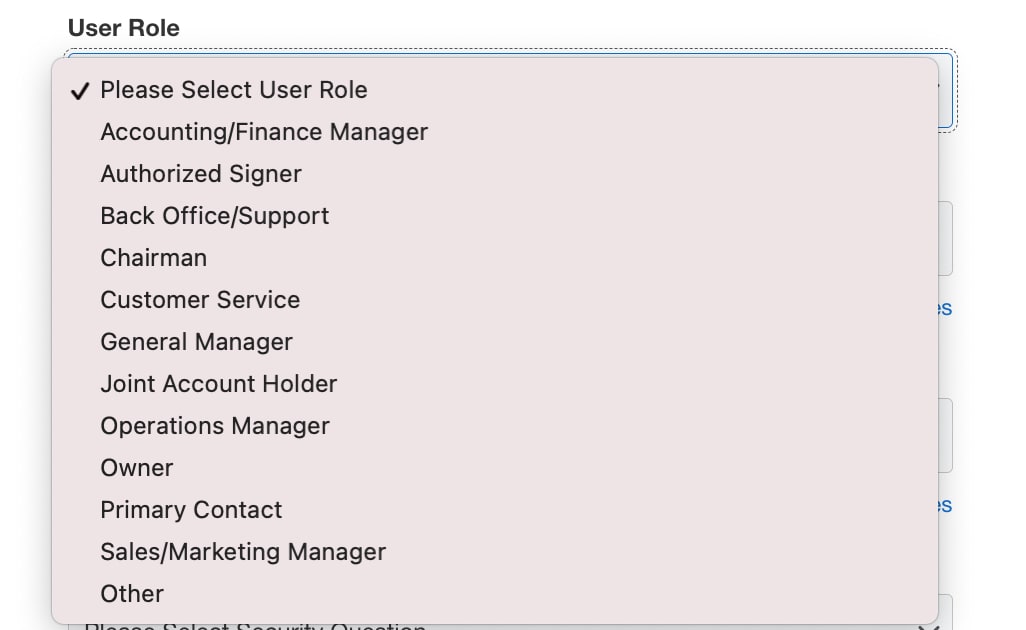The width and height of the screenshot is (1026, 630).
Task: Click the User Role dropdown field edge
Action: pyautogui.click(x=946, y=90)
